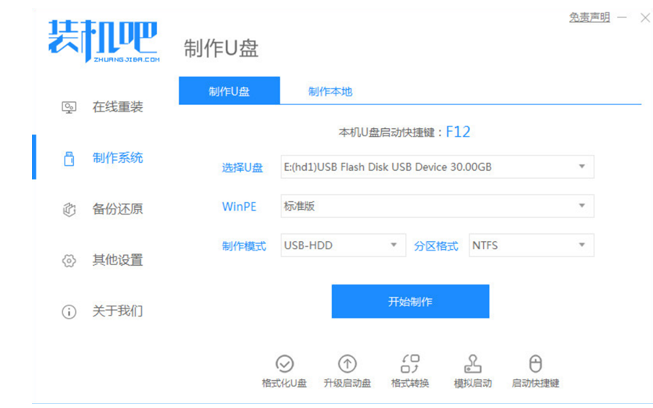Screen dimensions: 653x408
Task: Click the 其他设置 gear icon
Action: [69, 260]
